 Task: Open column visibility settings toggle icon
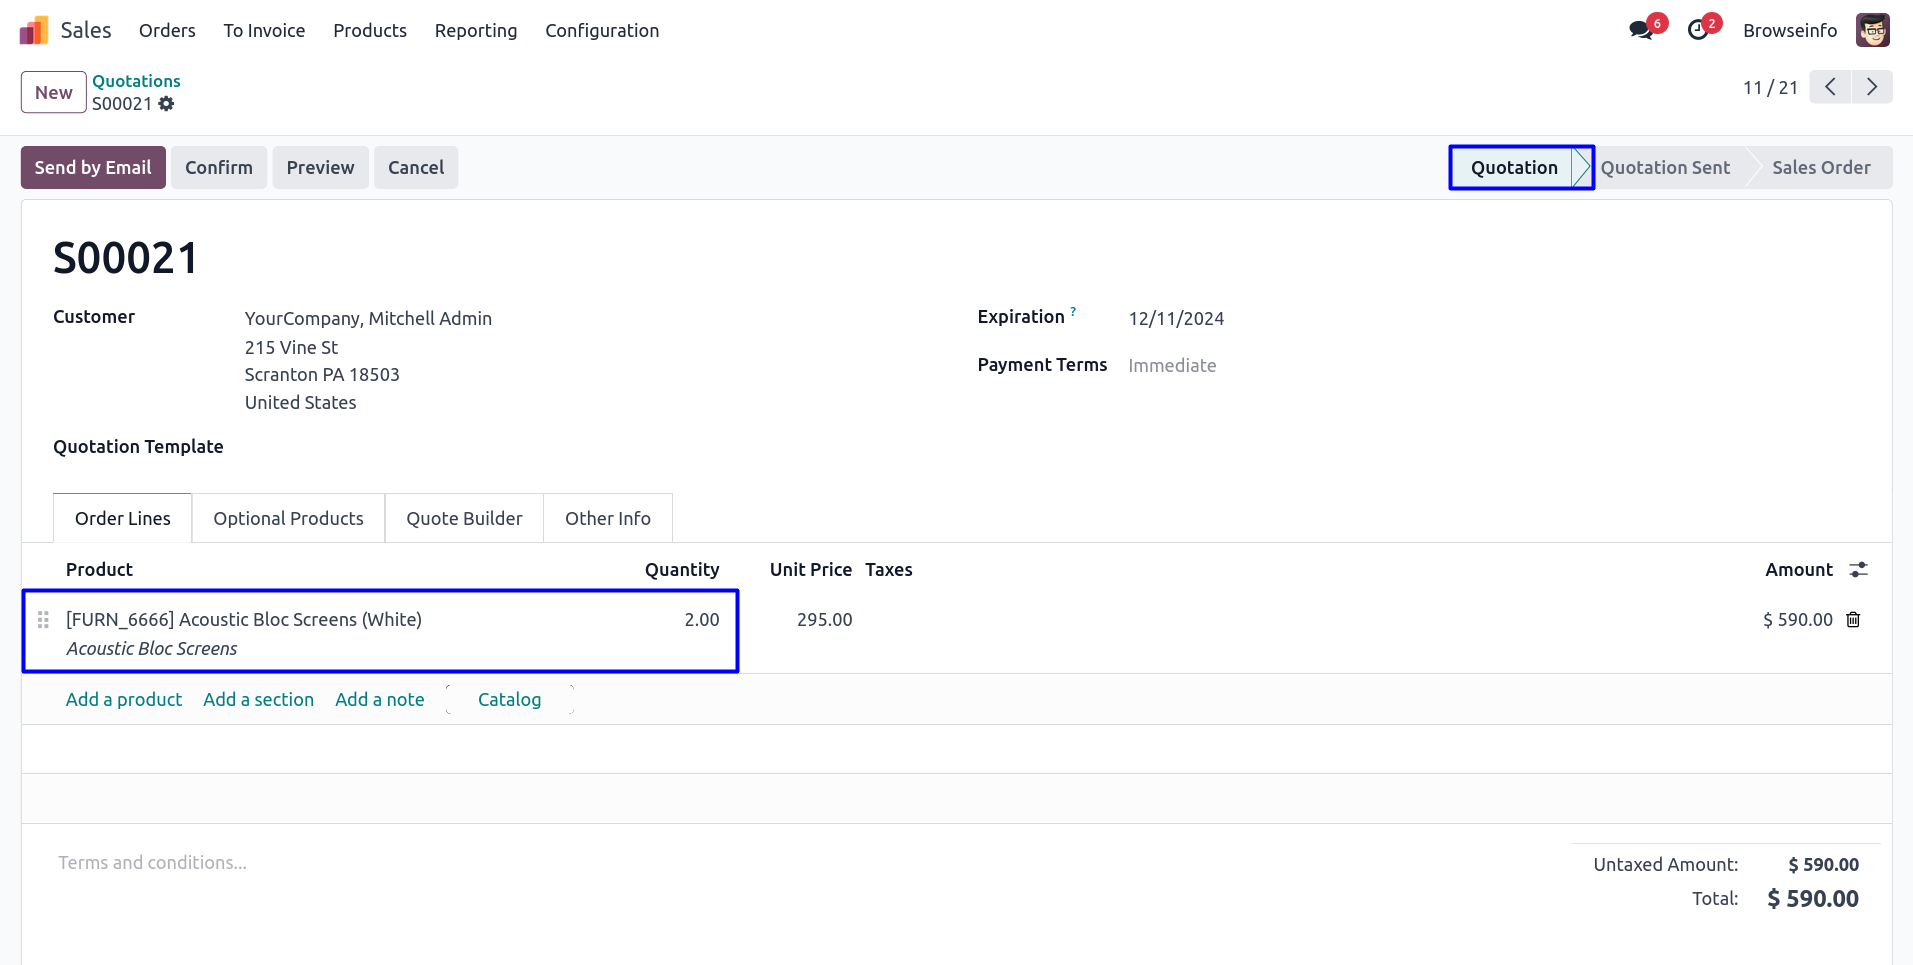click(x=1858, y=570)
